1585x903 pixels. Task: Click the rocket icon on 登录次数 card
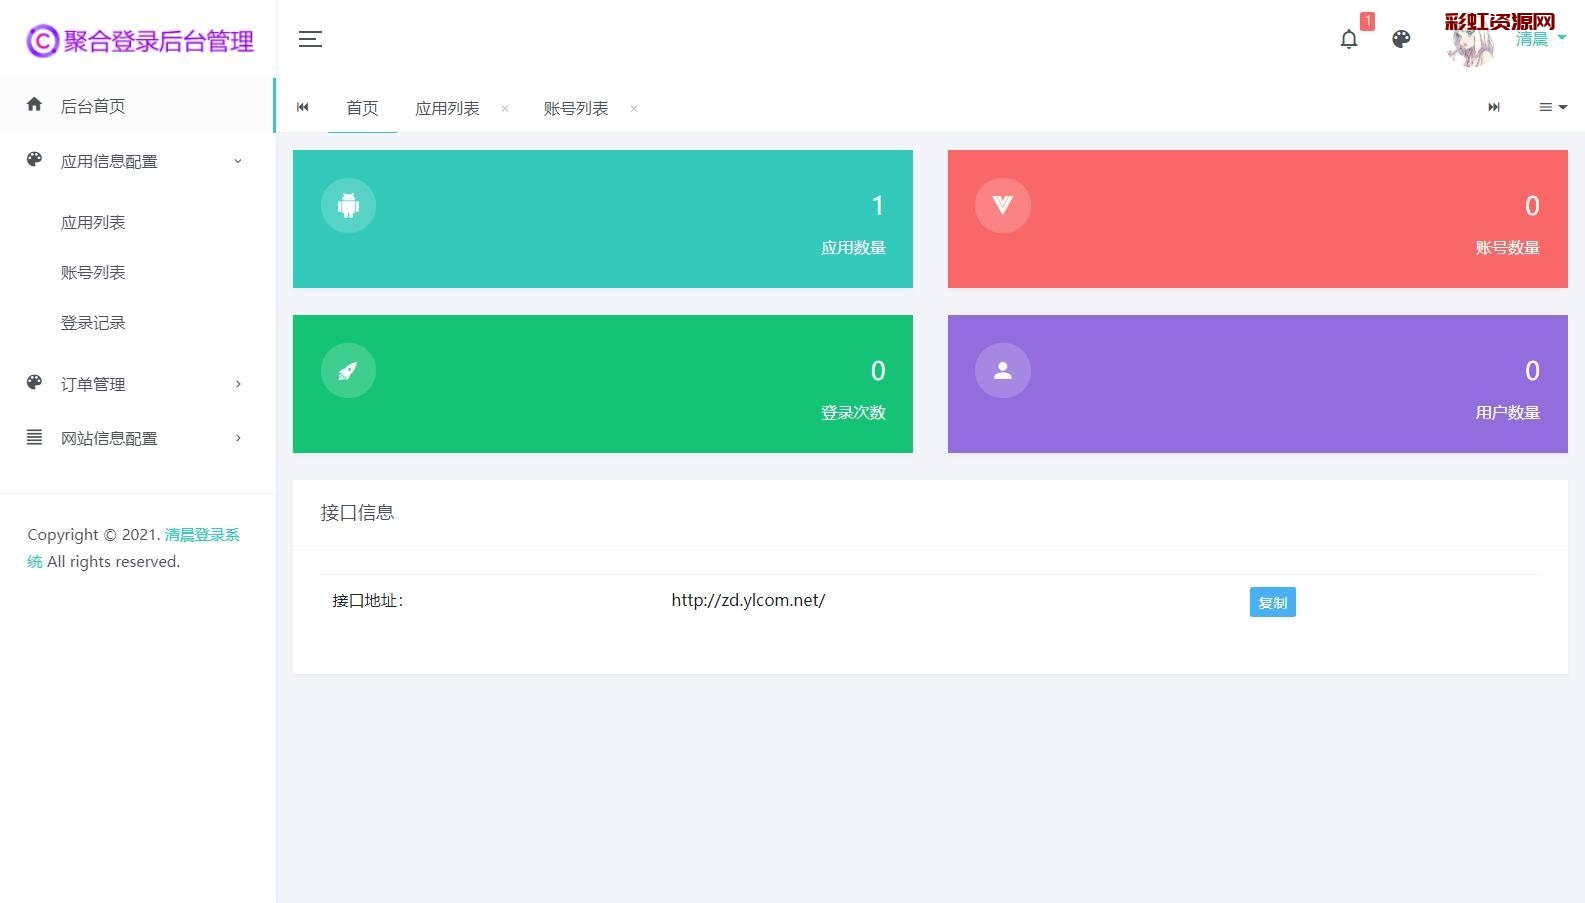click(348, 371)
